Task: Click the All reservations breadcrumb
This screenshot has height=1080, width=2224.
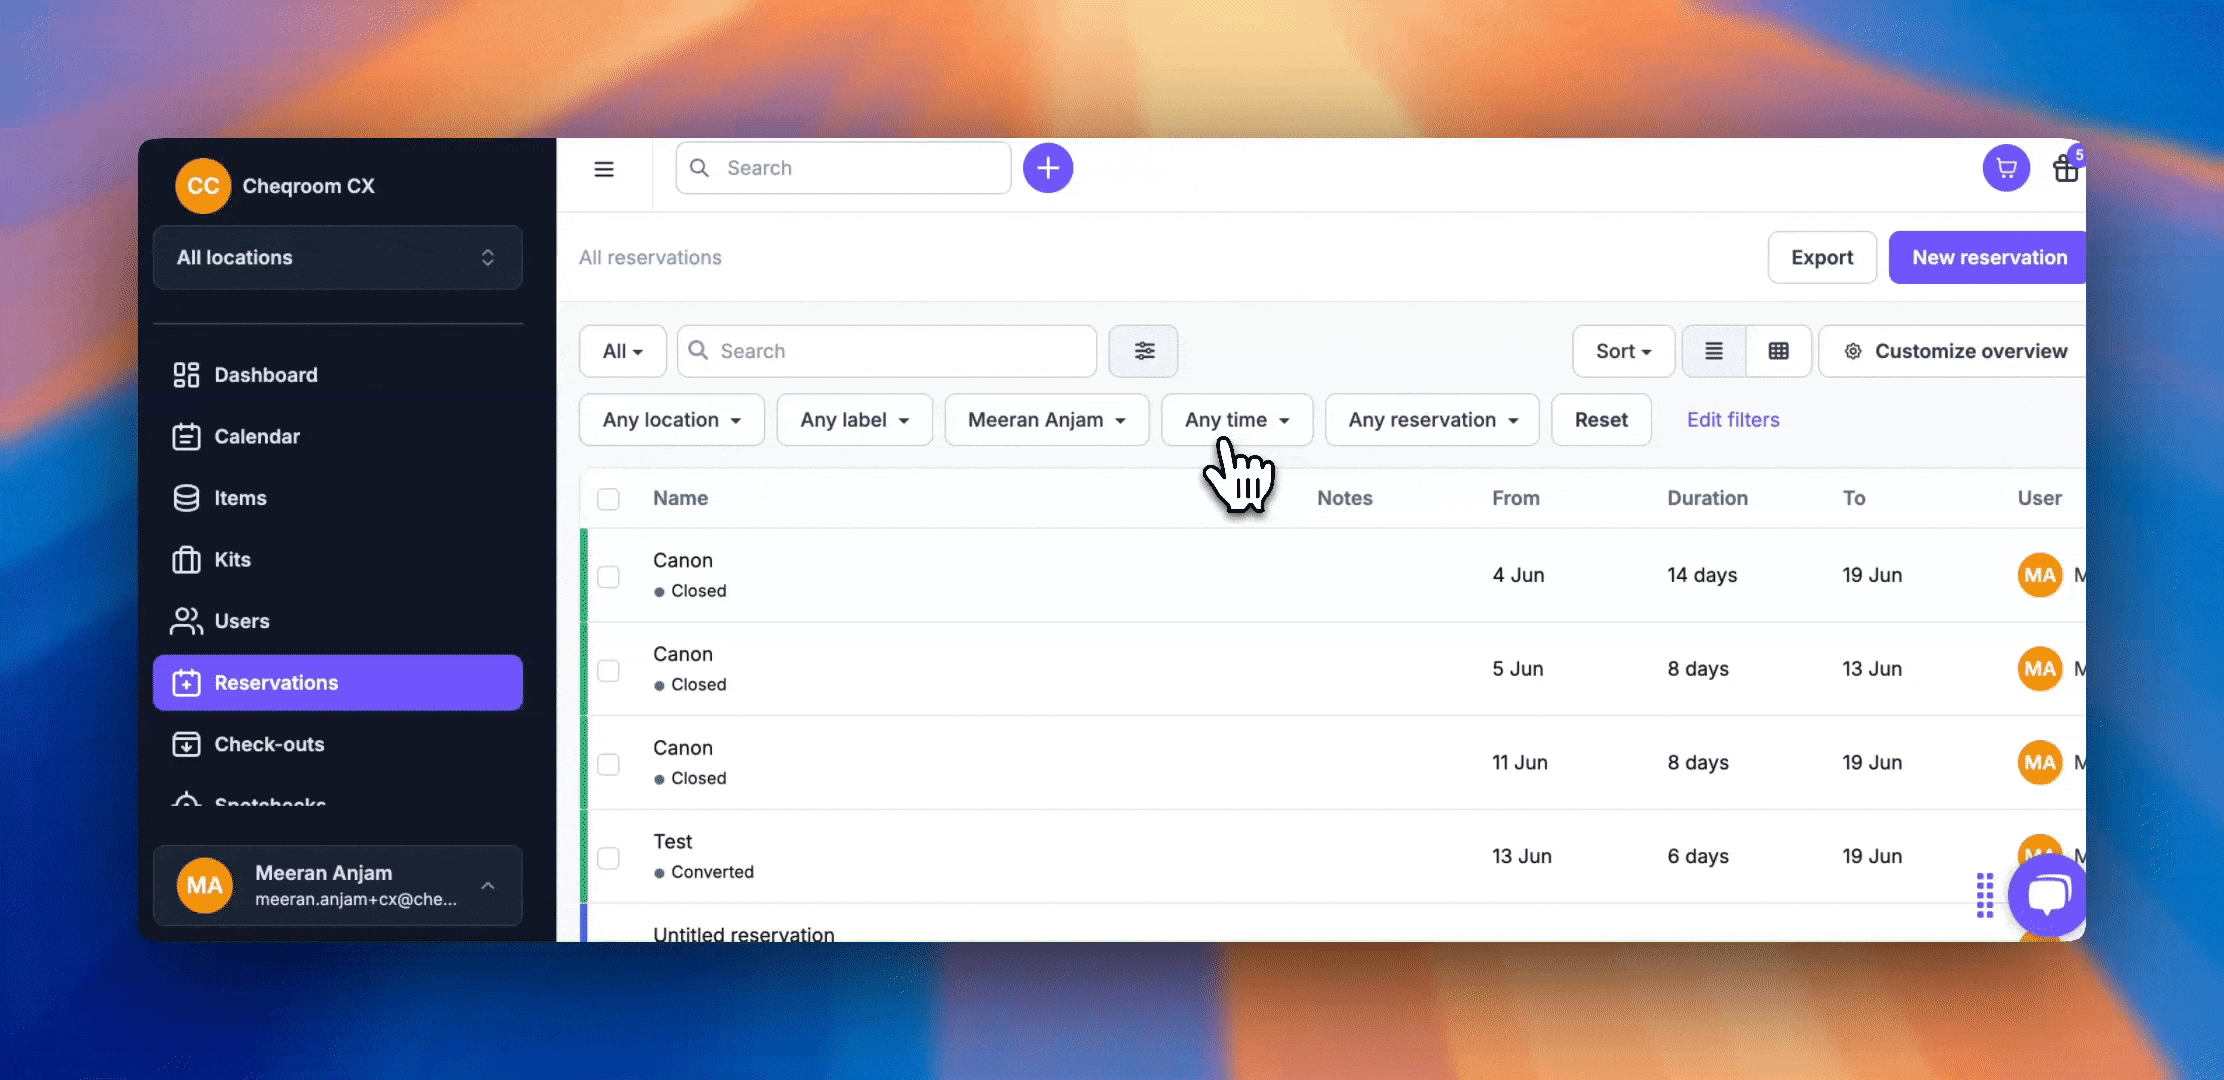Action: click(650, 258)
